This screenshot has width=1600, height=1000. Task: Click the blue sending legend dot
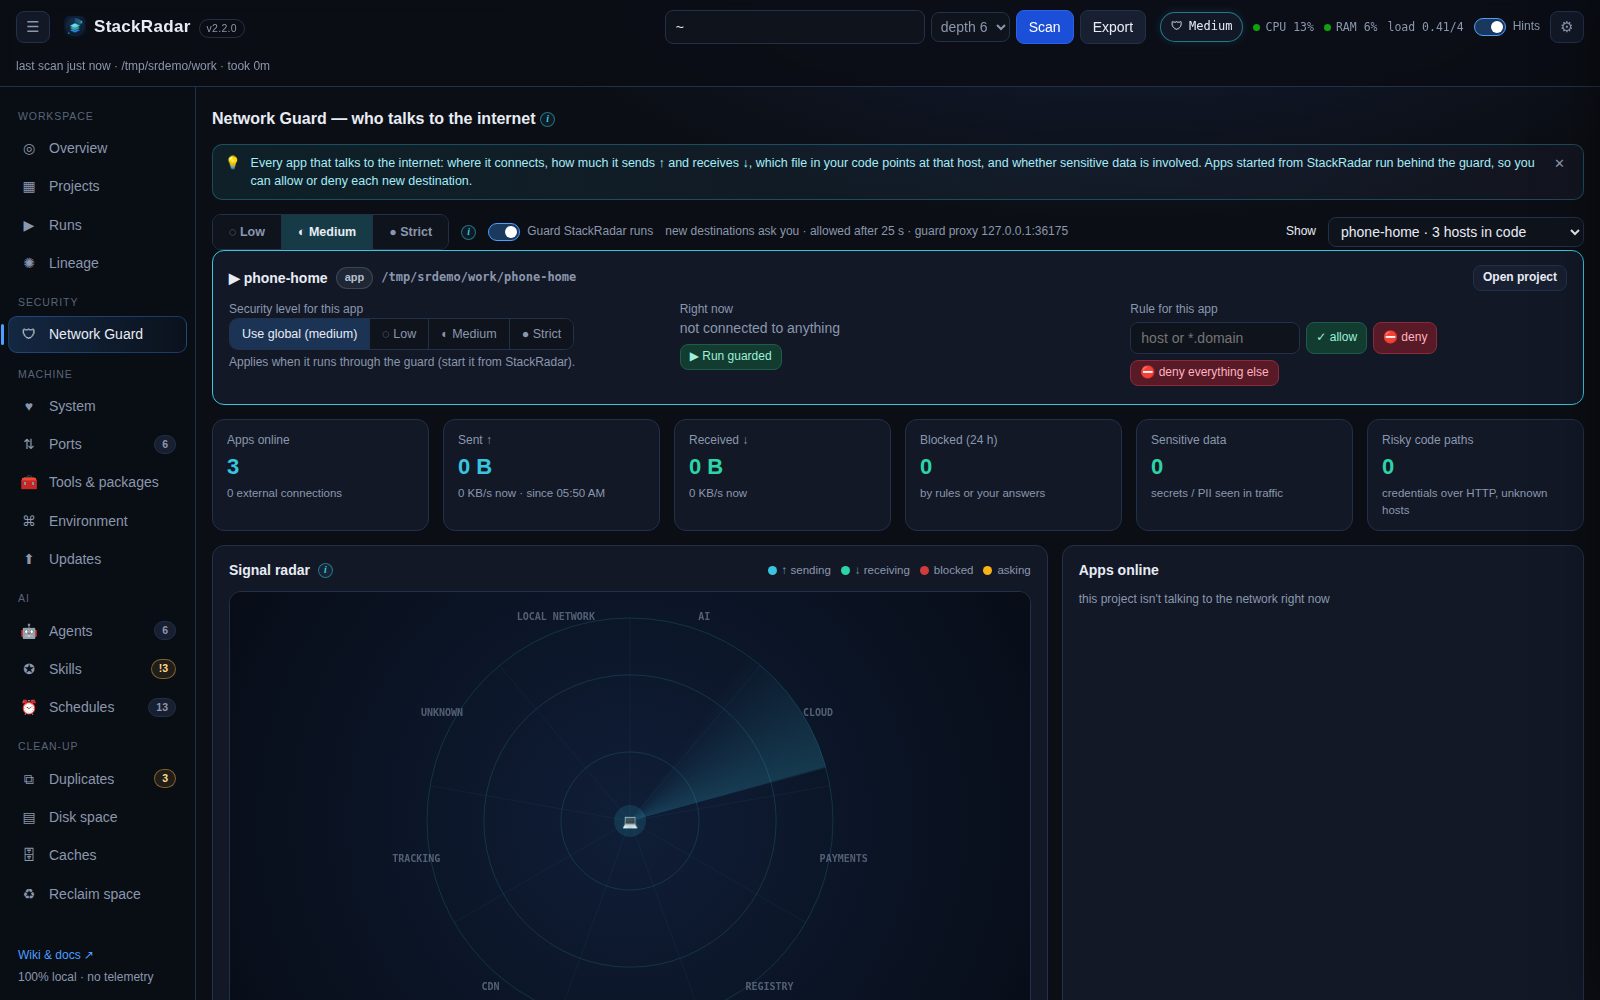coord(772,571)
